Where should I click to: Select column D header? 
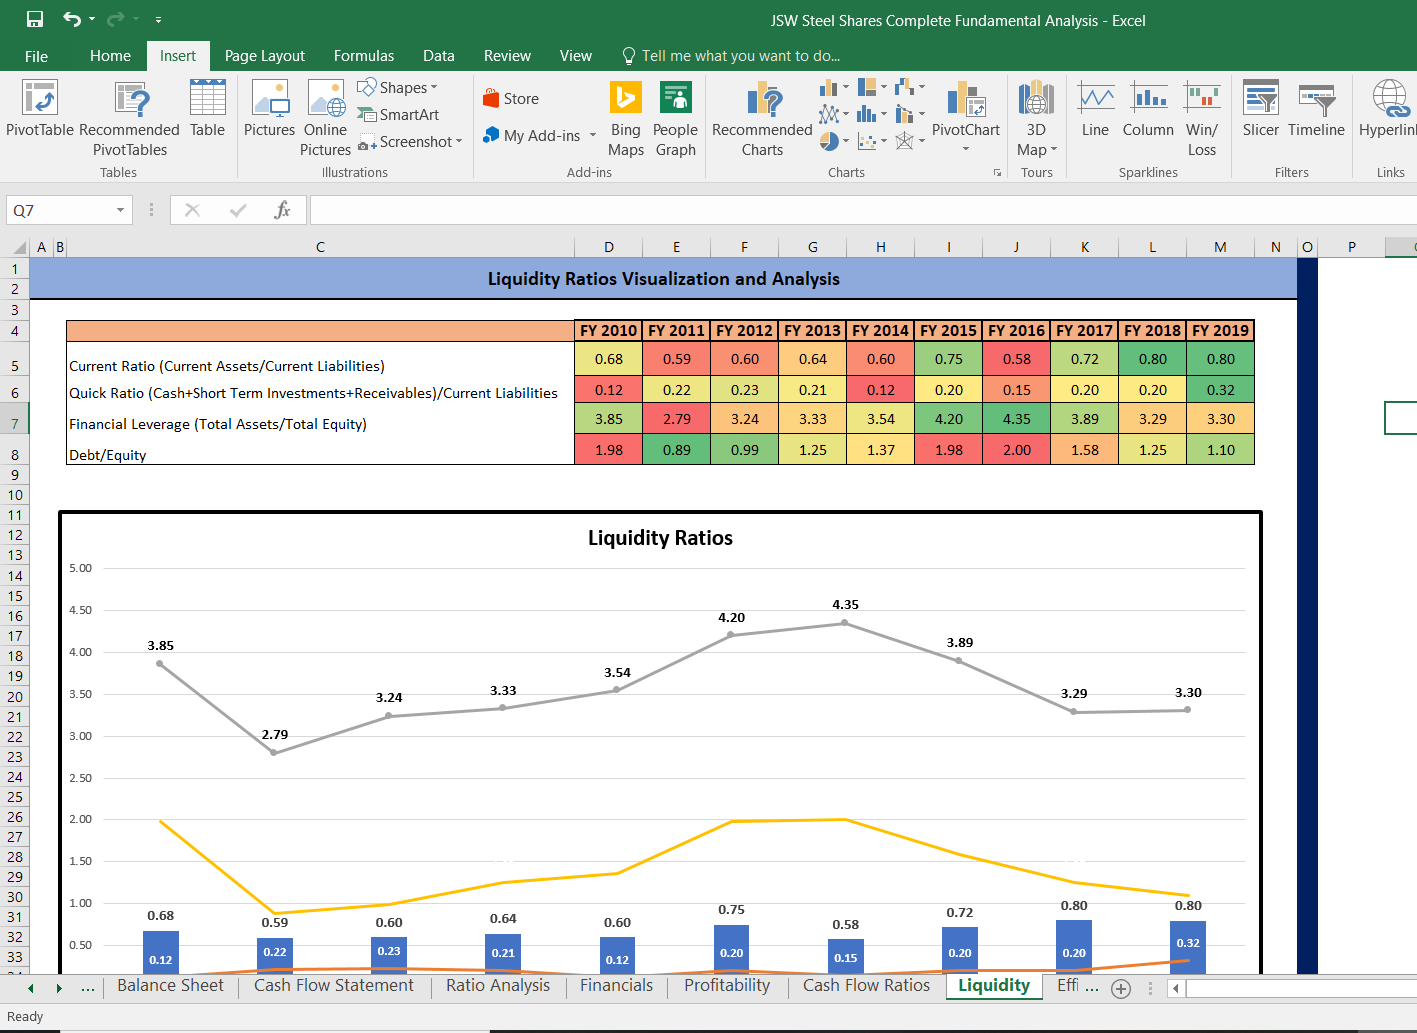click(609, 247)
